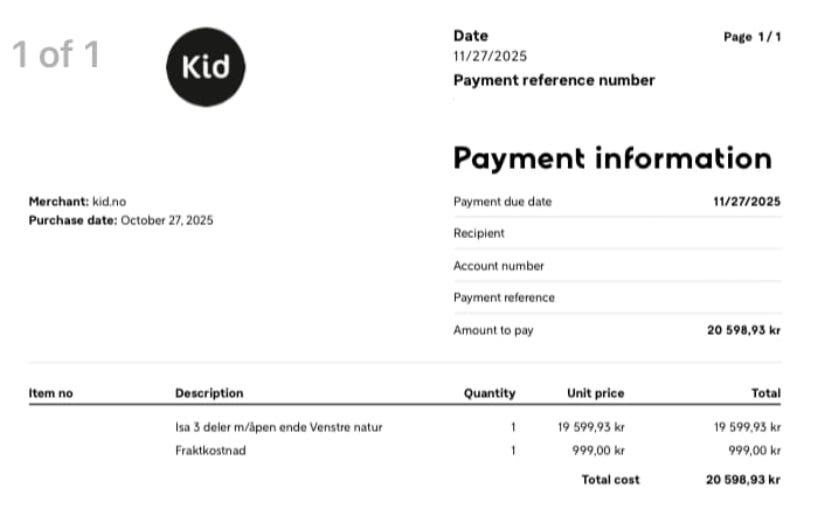Image resolution: width=830 pixels, height=524 pixels.
Task: Click the Date heading
Action: pyautogui.click(x=471, y=36)
